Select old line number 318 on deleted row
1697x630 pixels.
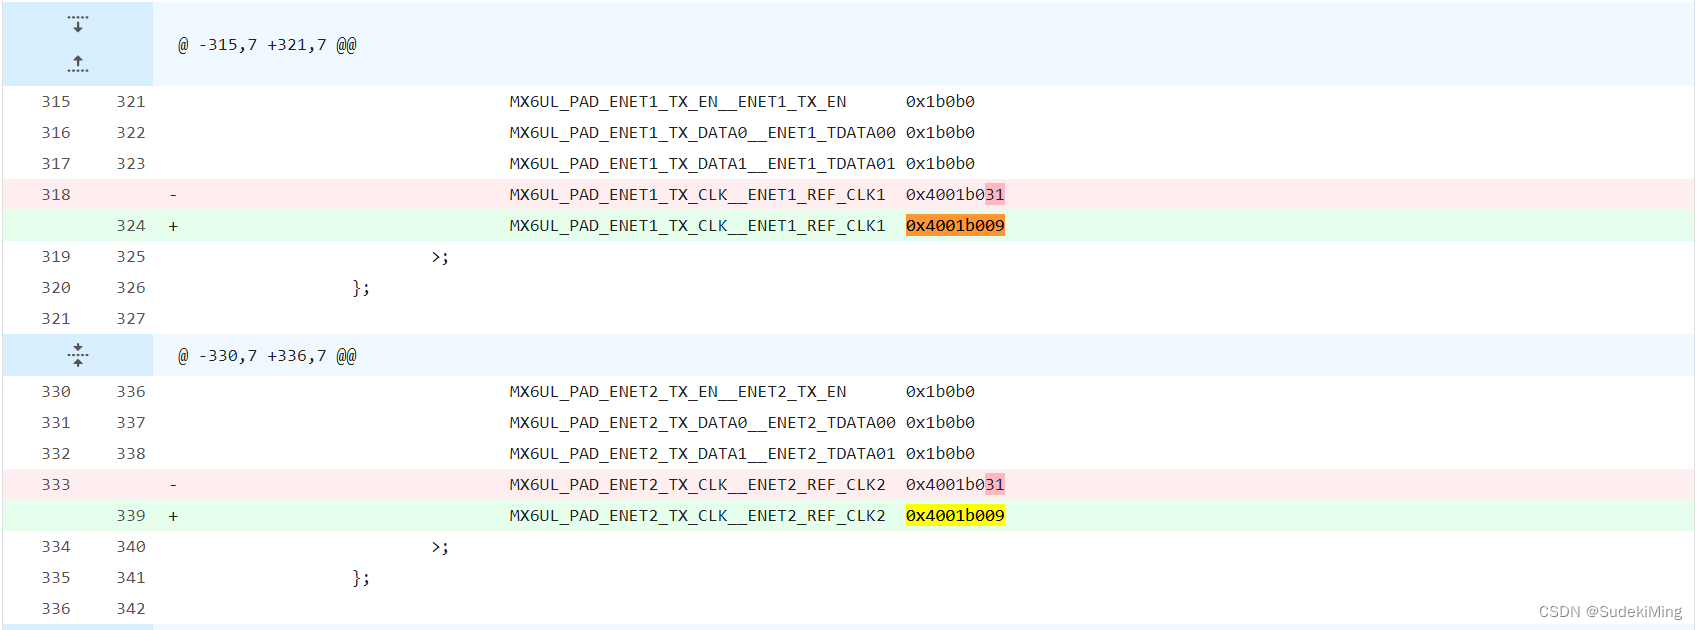[56, 195]
